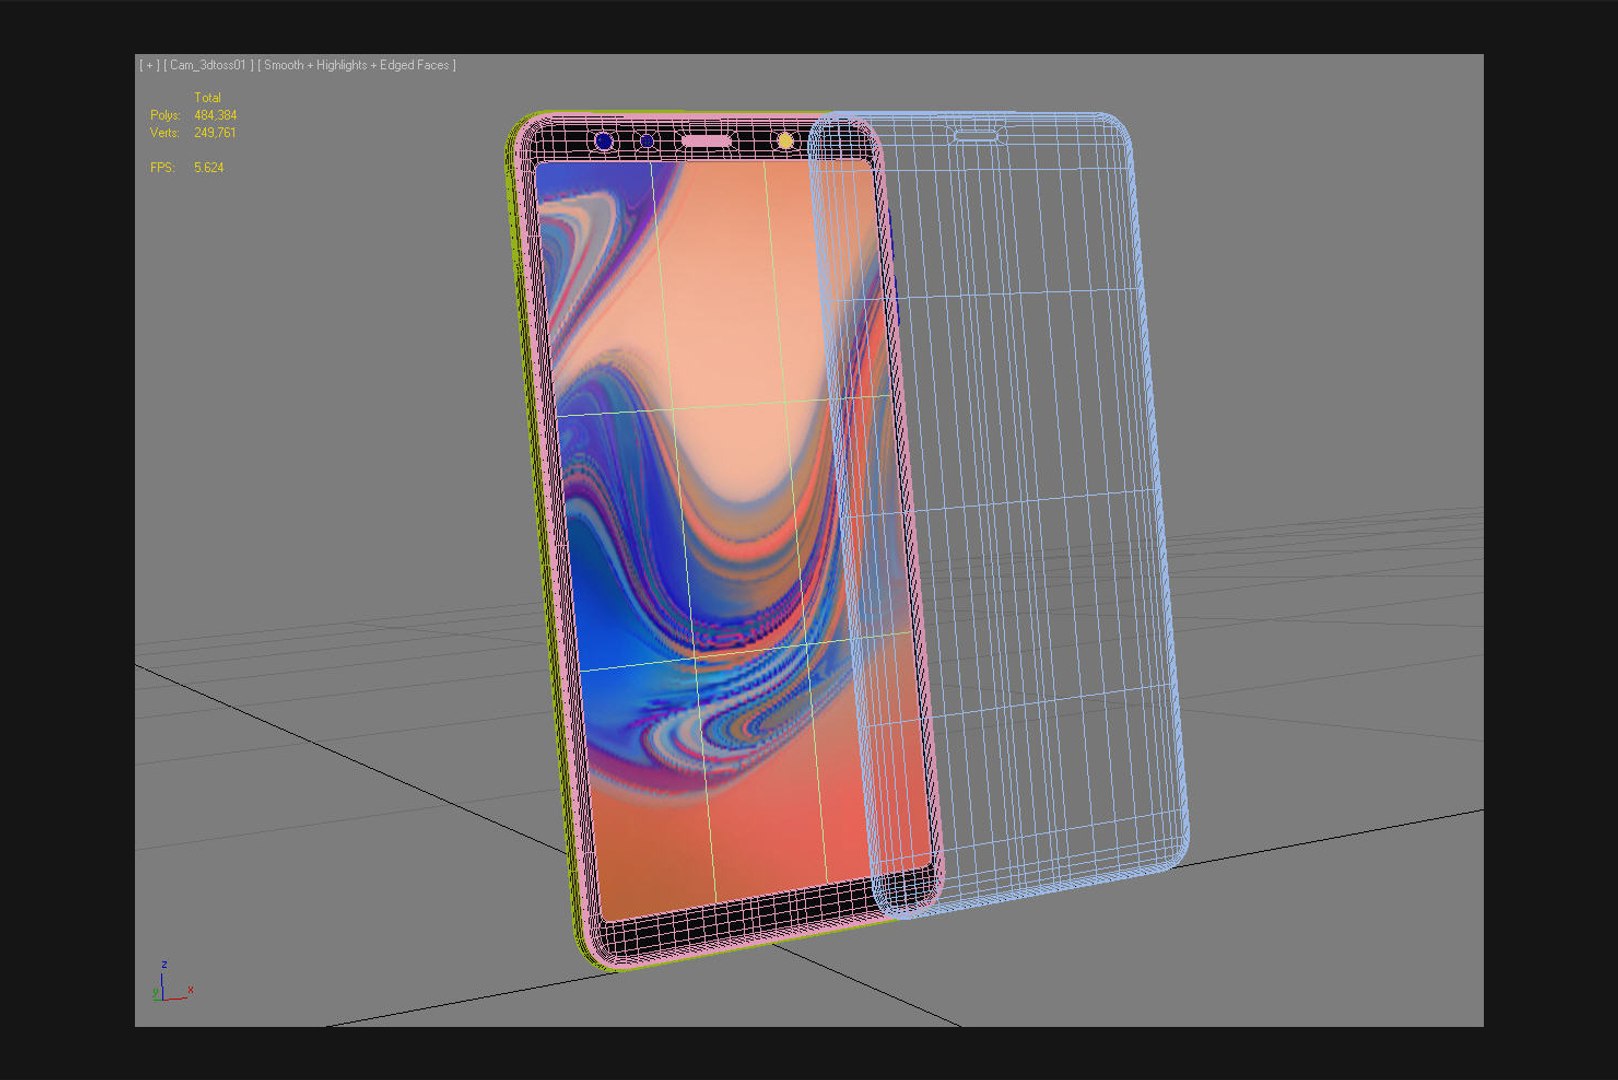Open the Smooth + Highlights + Edged Faces shading menu

pos(357,65)
